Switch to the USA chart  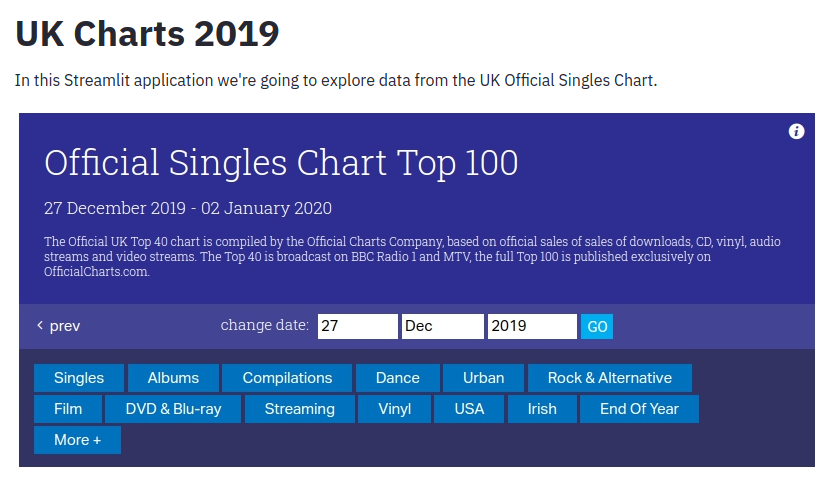(469, 409)
